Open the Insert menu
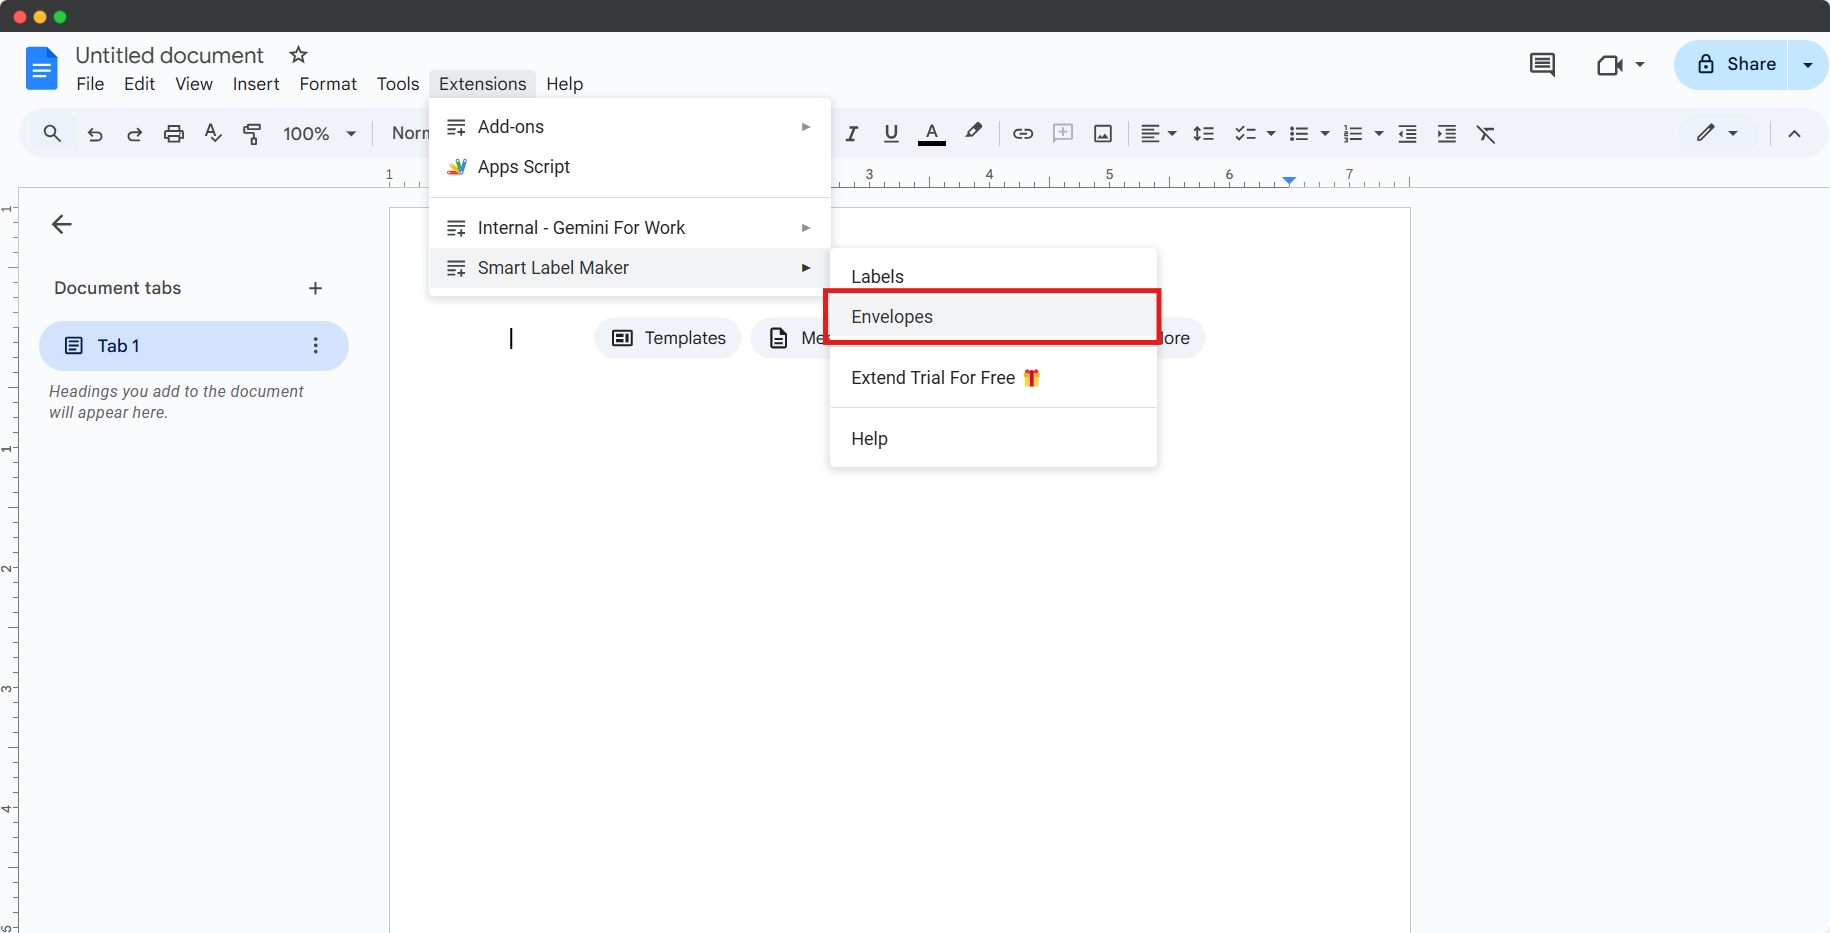 pyautogui.click(x=256, y=84)
